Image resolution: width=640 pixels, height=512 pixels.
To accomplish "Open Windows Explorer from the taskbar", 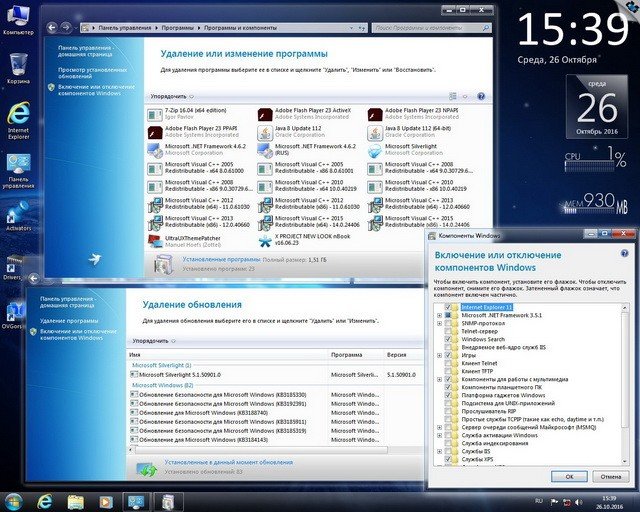I will pyautogui.click(x=76, y=501).
